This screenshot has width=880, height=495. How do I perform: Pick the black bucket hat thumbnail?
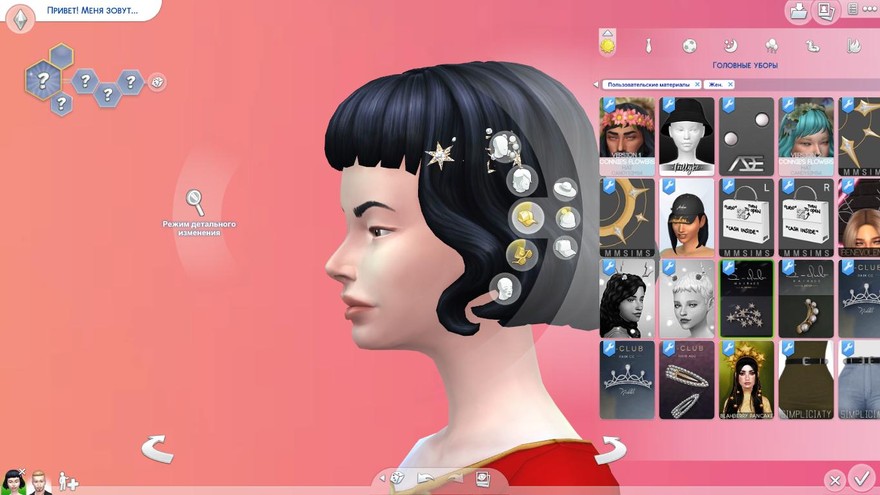tap(687, 137)
